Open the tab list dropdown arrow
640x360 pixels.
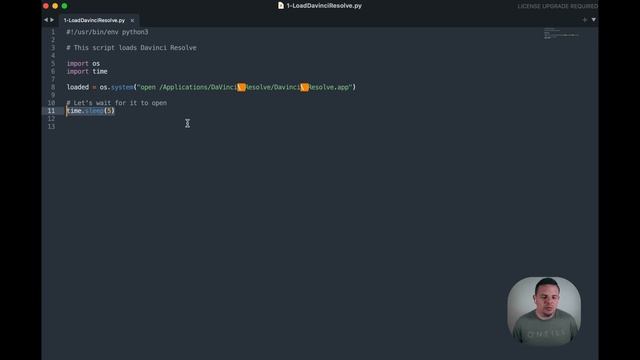tap(593, 20)
